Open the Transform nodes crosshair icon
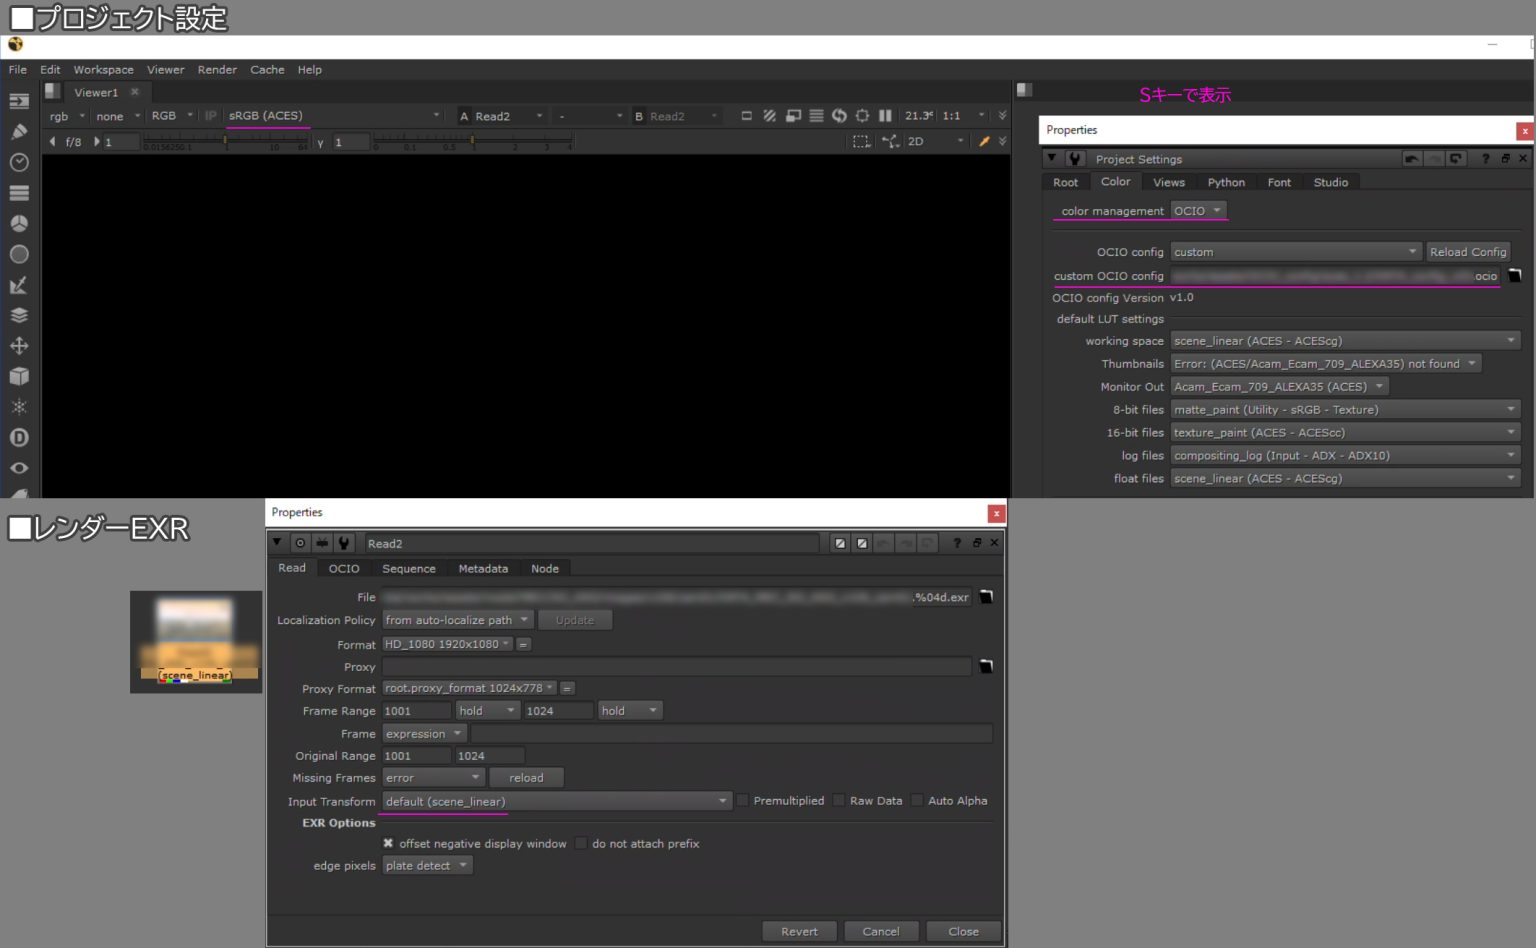Screen dimensions: 1536x948 tap(19, 345)
